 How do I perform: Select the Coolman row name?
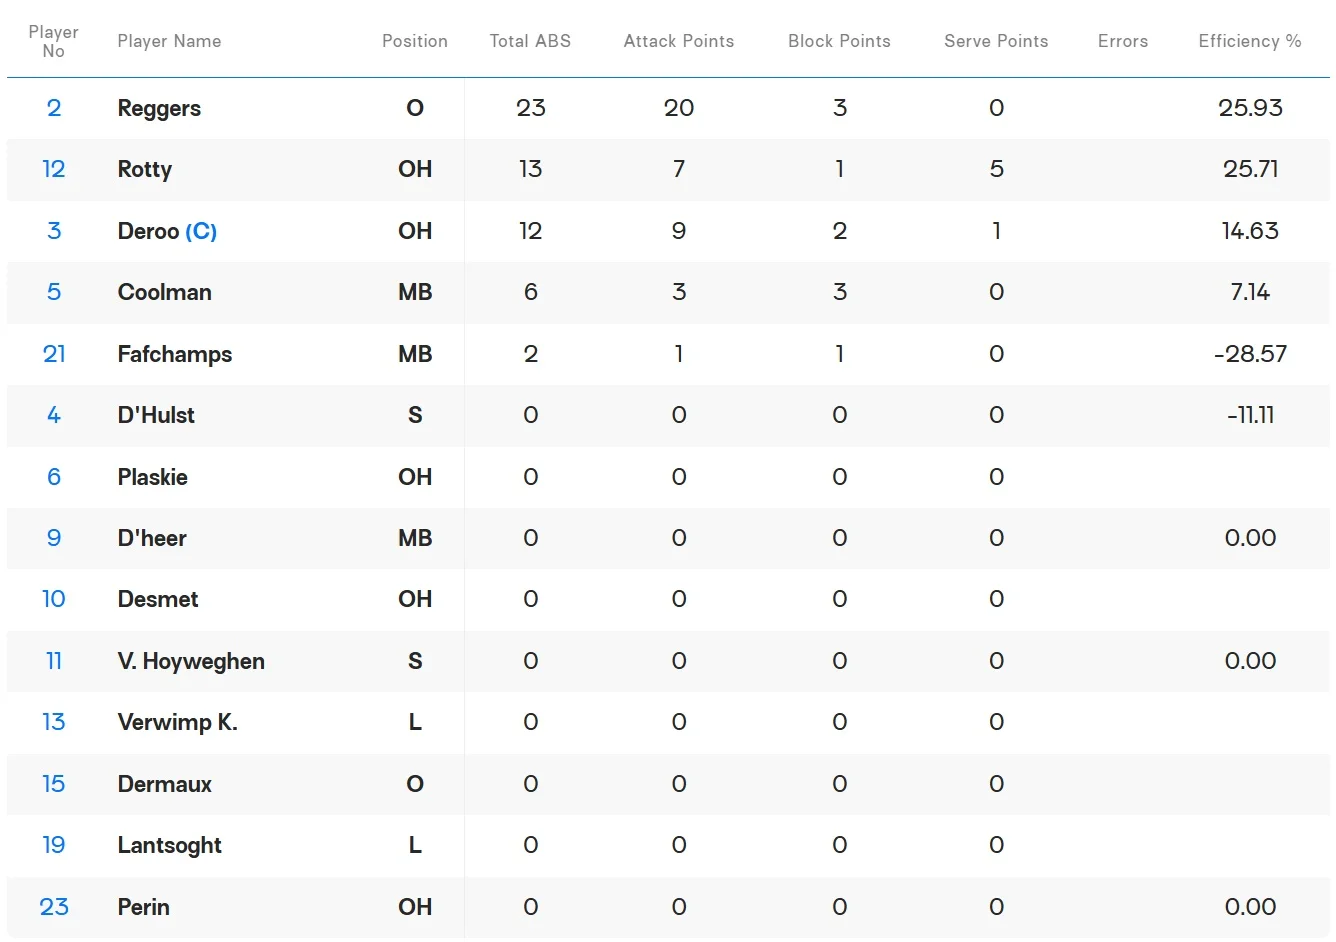[165, 292]
